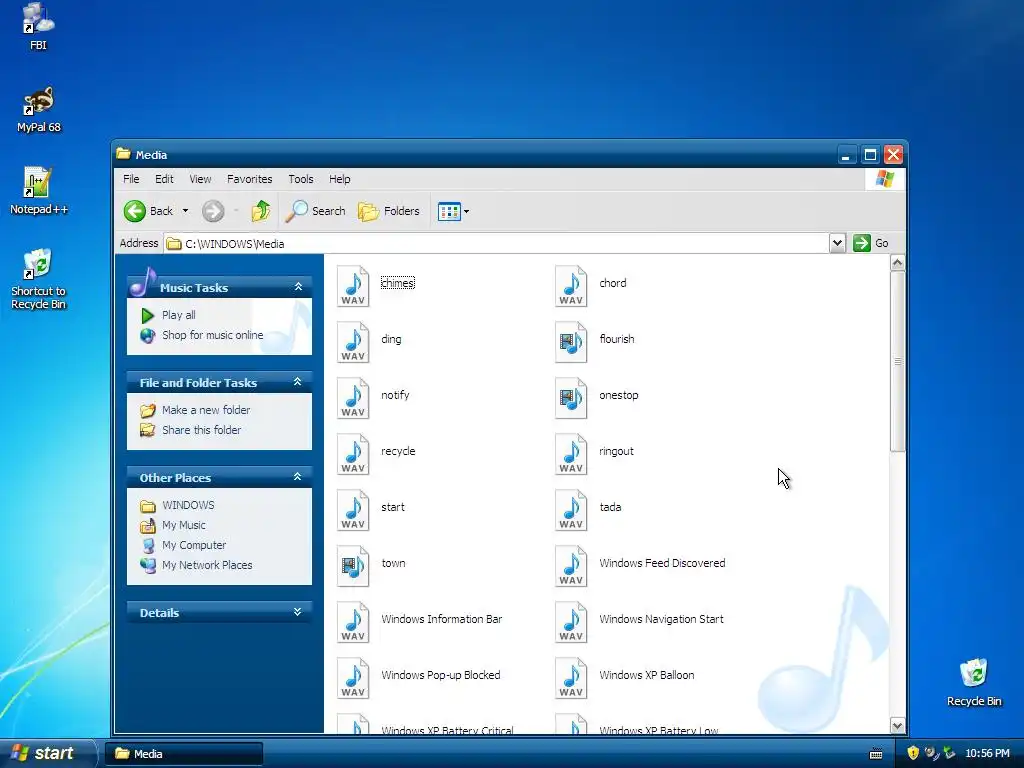
Task: Select the recycle WAV file icon
Action: click(353, 454)
